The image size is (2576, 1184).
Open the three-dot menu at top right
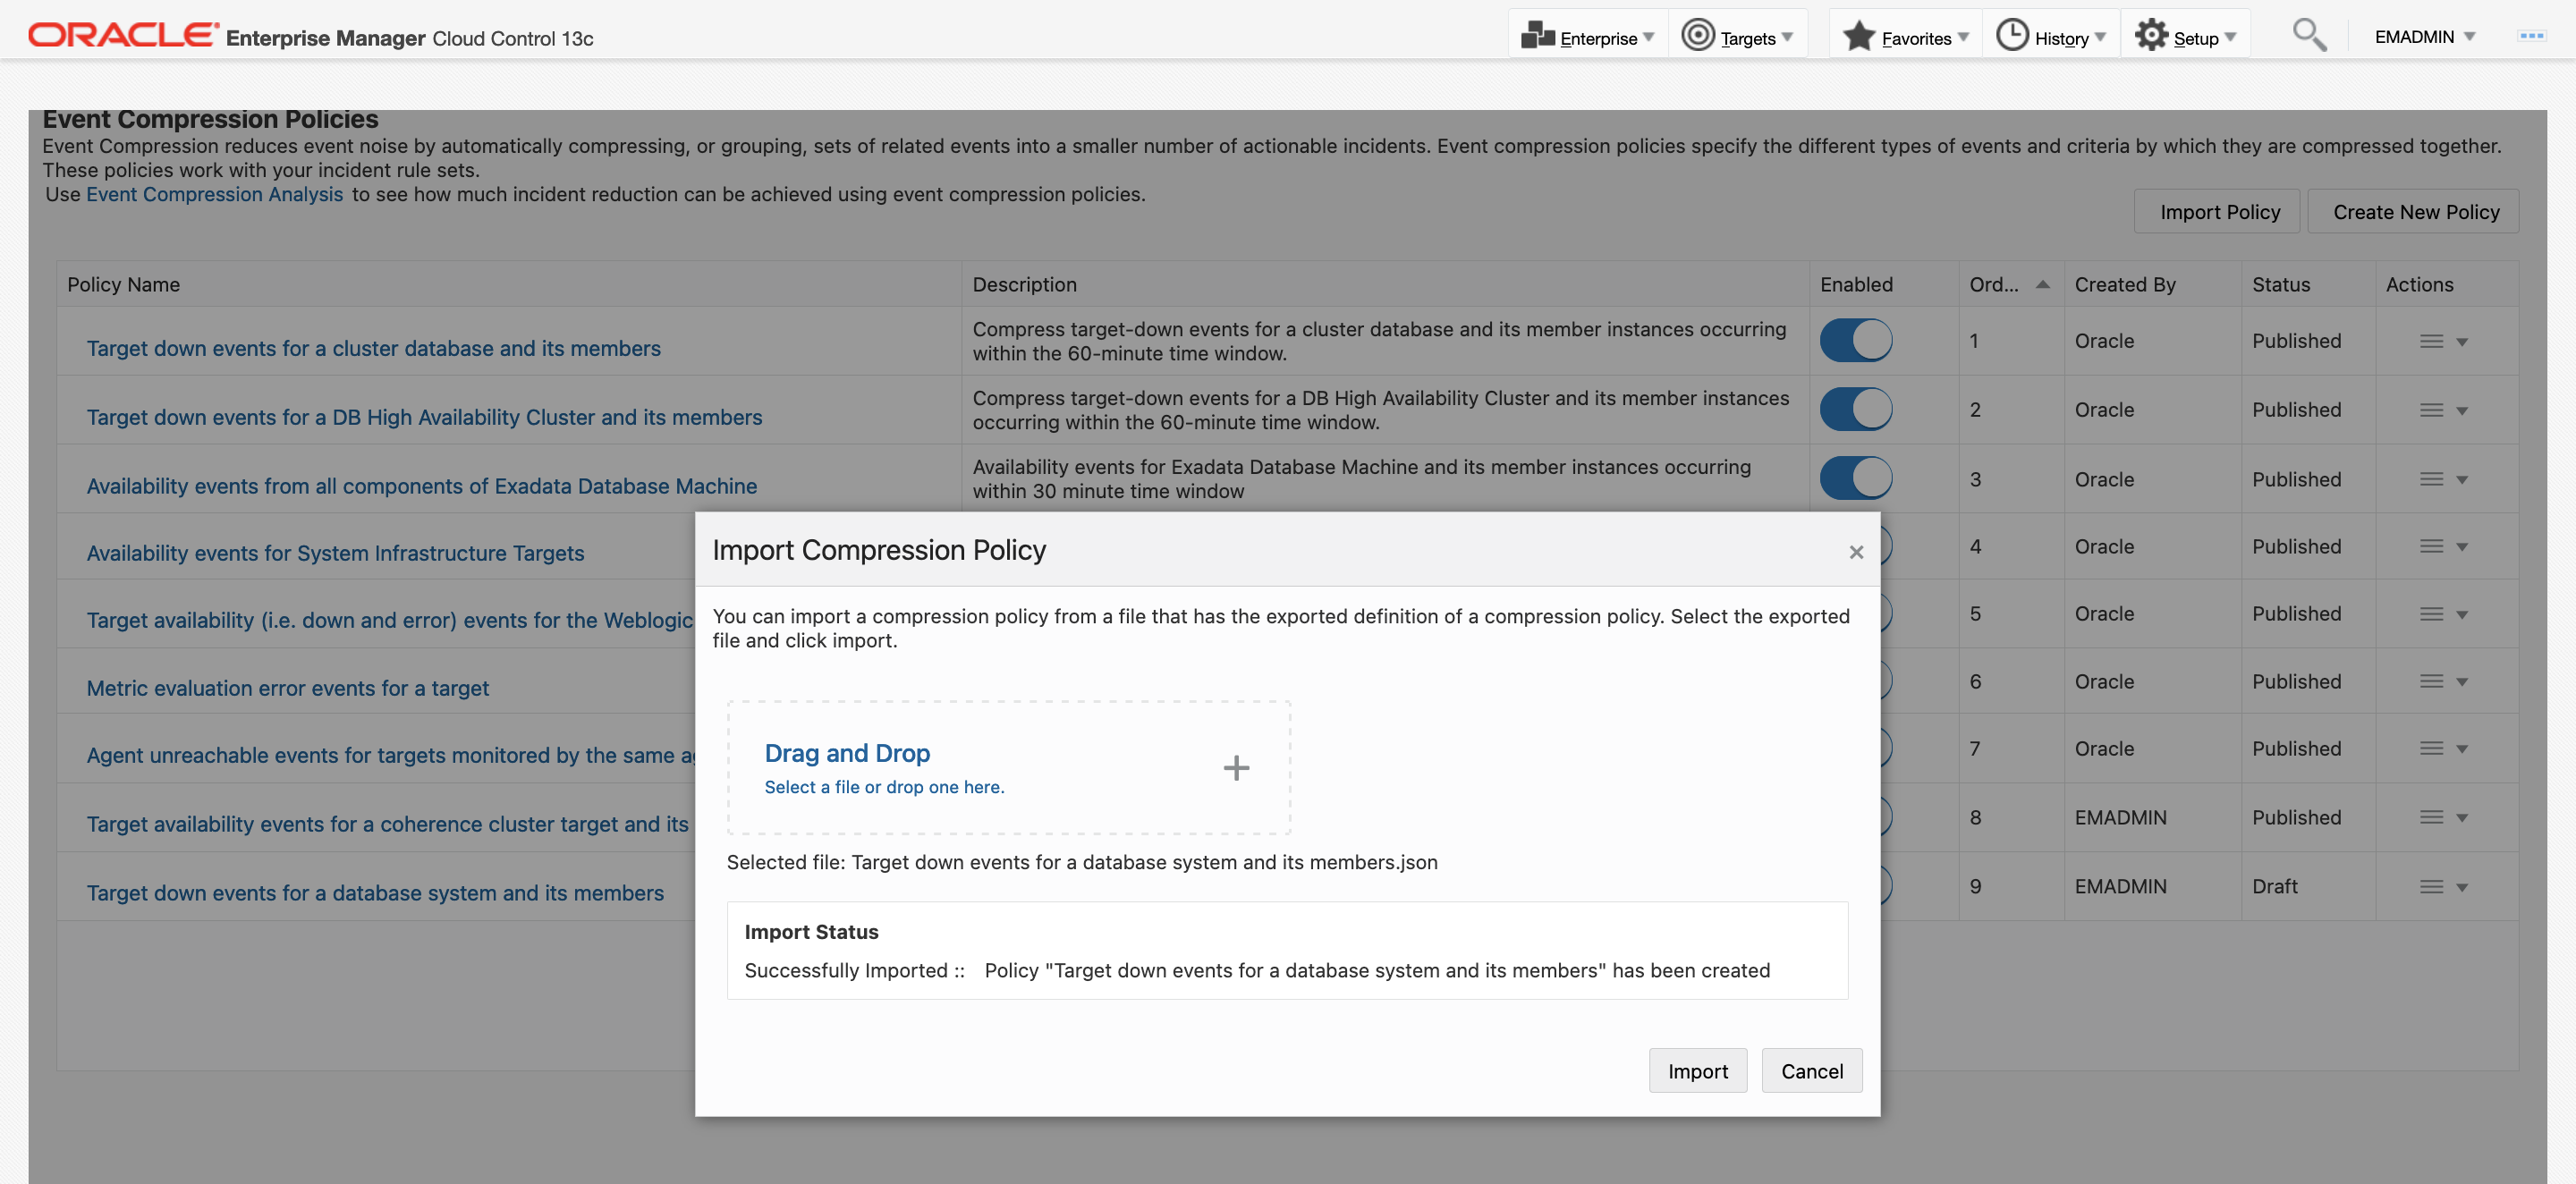pos(2531,36)
